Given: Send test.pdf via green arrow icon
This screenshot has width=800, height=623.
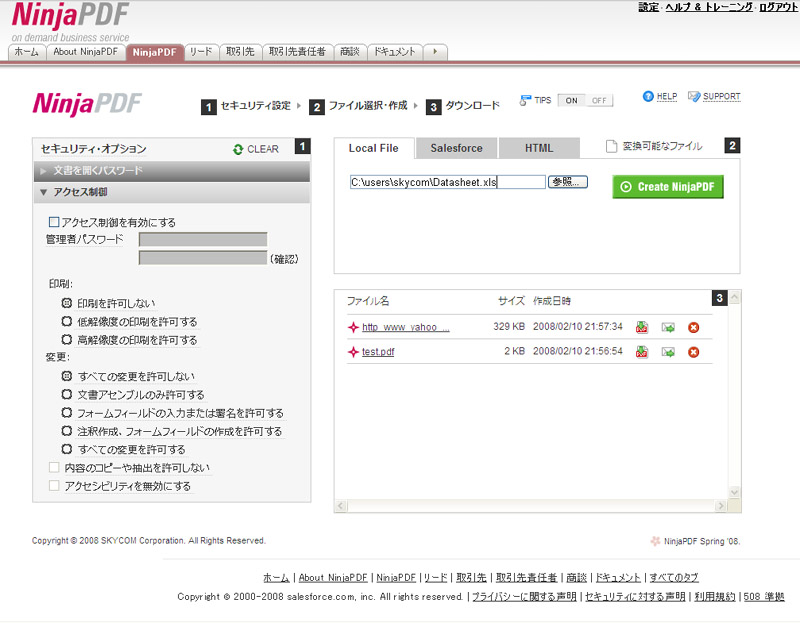Looking at the screenshot, I should pyautogui.click(x=668, y=352).
